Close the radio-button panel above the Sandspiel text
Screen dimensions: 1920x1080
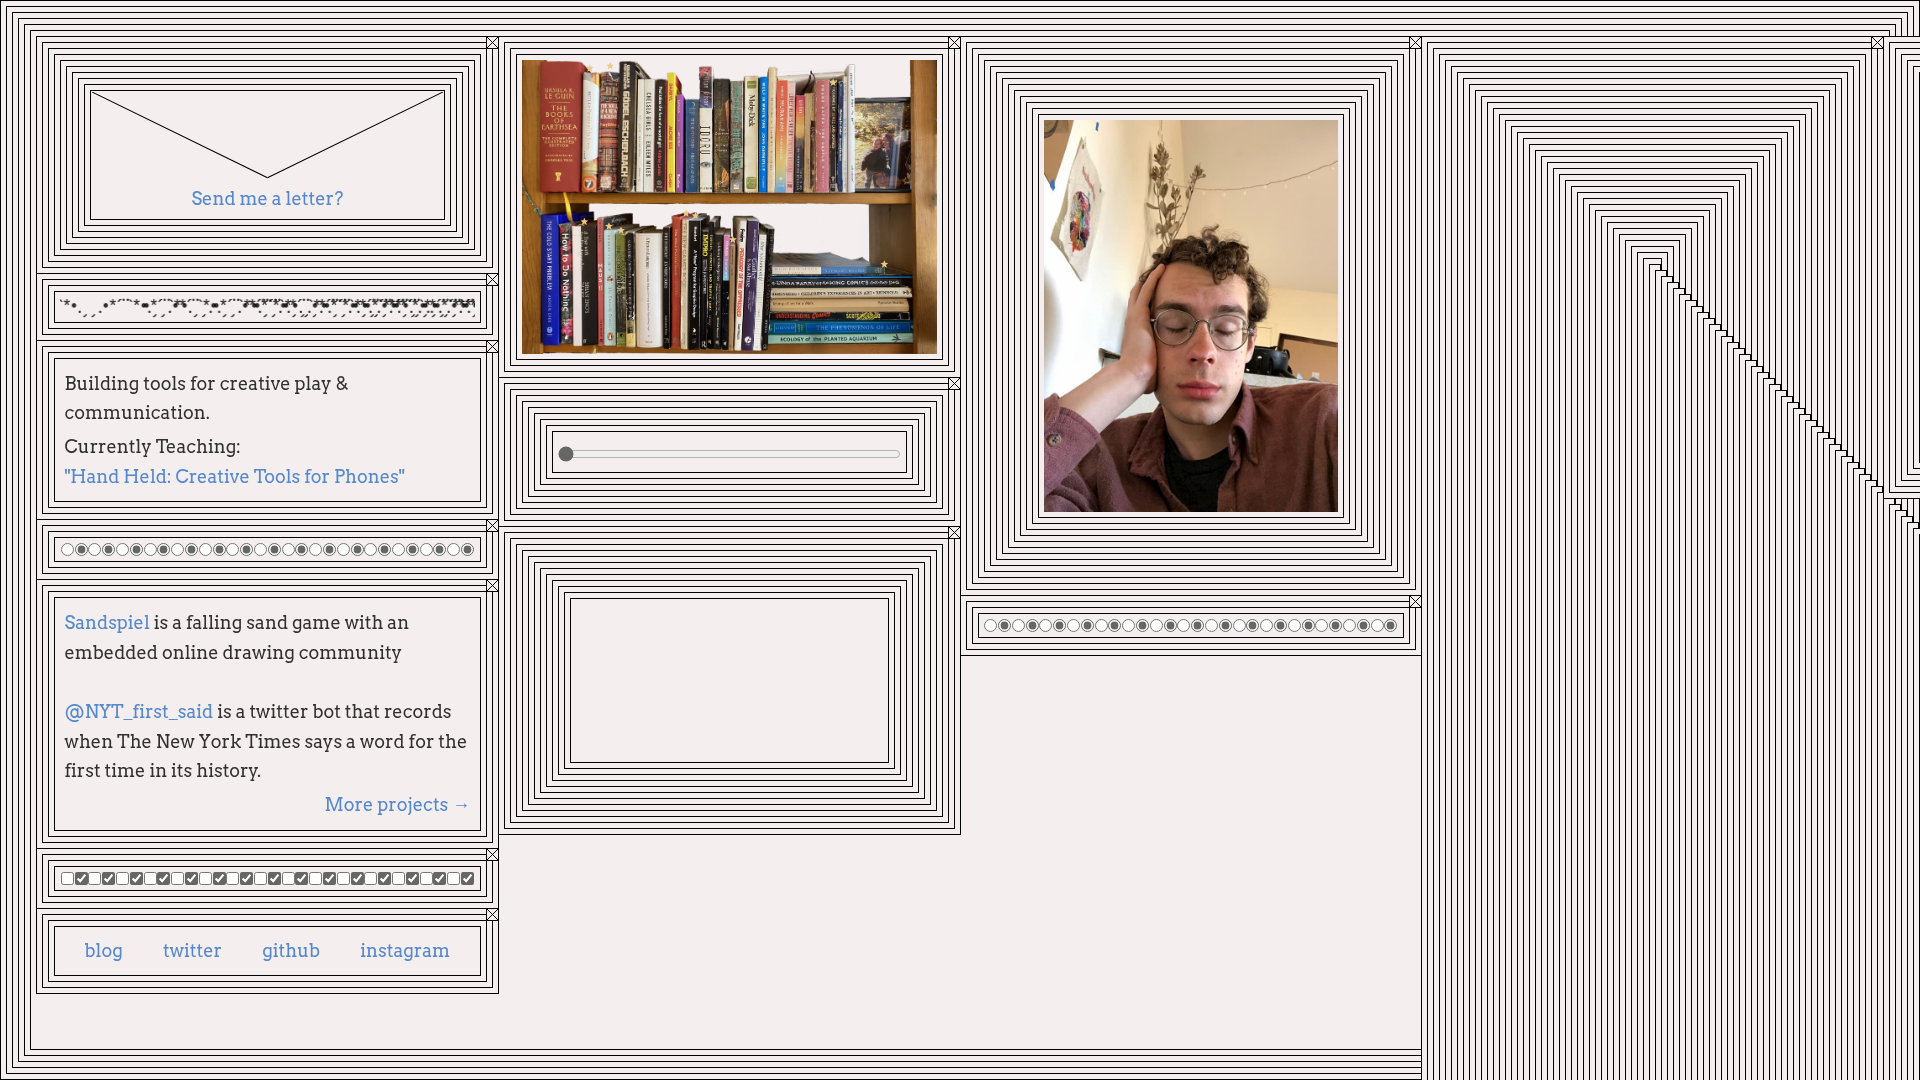[492, 526]
